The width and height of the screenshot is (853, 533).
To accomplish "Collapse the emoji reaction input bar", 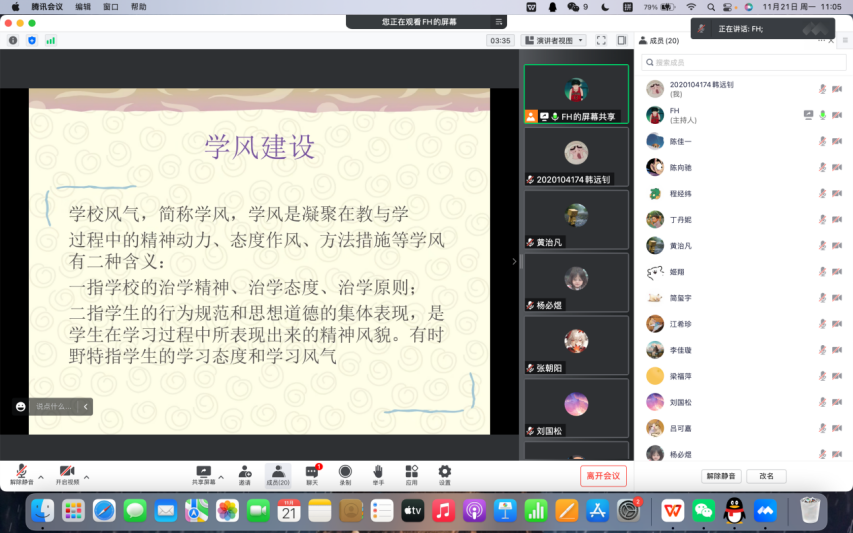I will [86, 406].
